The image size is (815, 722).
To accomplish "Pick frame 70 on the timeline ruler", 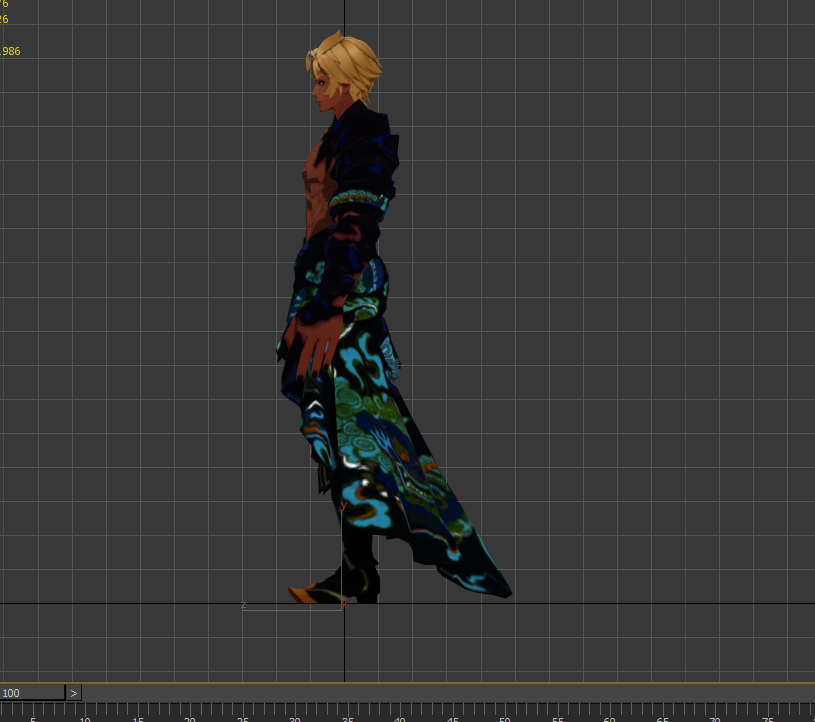I will 714,712.
